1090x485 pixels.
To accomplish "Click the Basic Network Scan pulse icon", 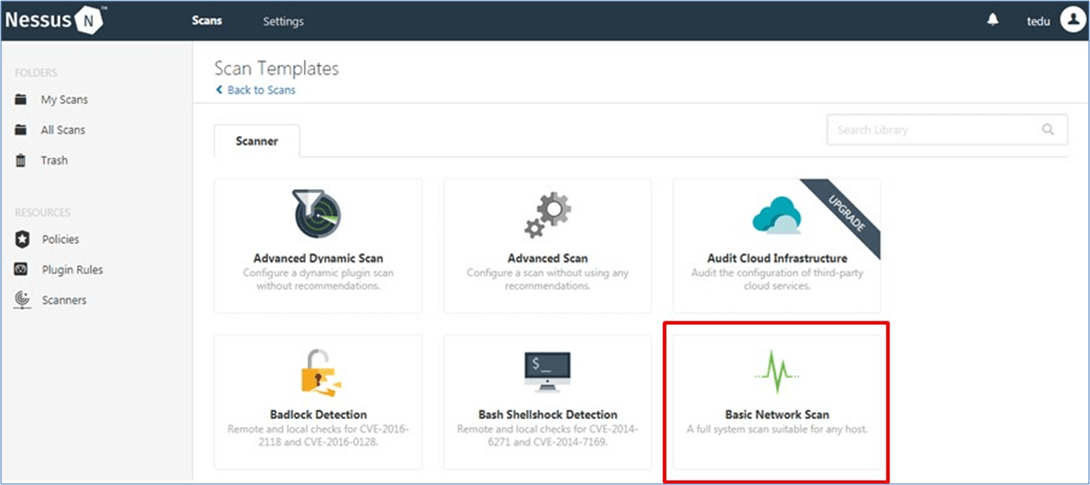I will tap(776, 372).
